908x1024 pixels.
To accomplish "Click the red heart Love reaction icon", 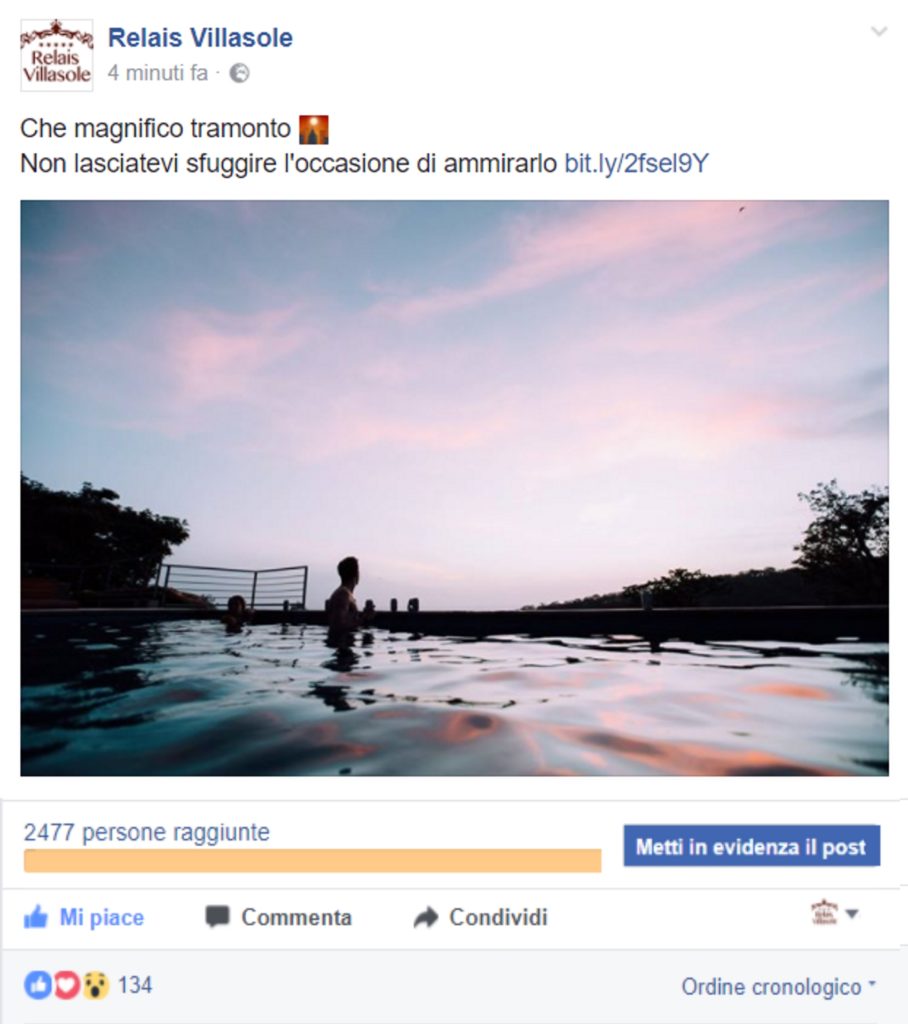I will pyautogui.click(x=66, y=985).
